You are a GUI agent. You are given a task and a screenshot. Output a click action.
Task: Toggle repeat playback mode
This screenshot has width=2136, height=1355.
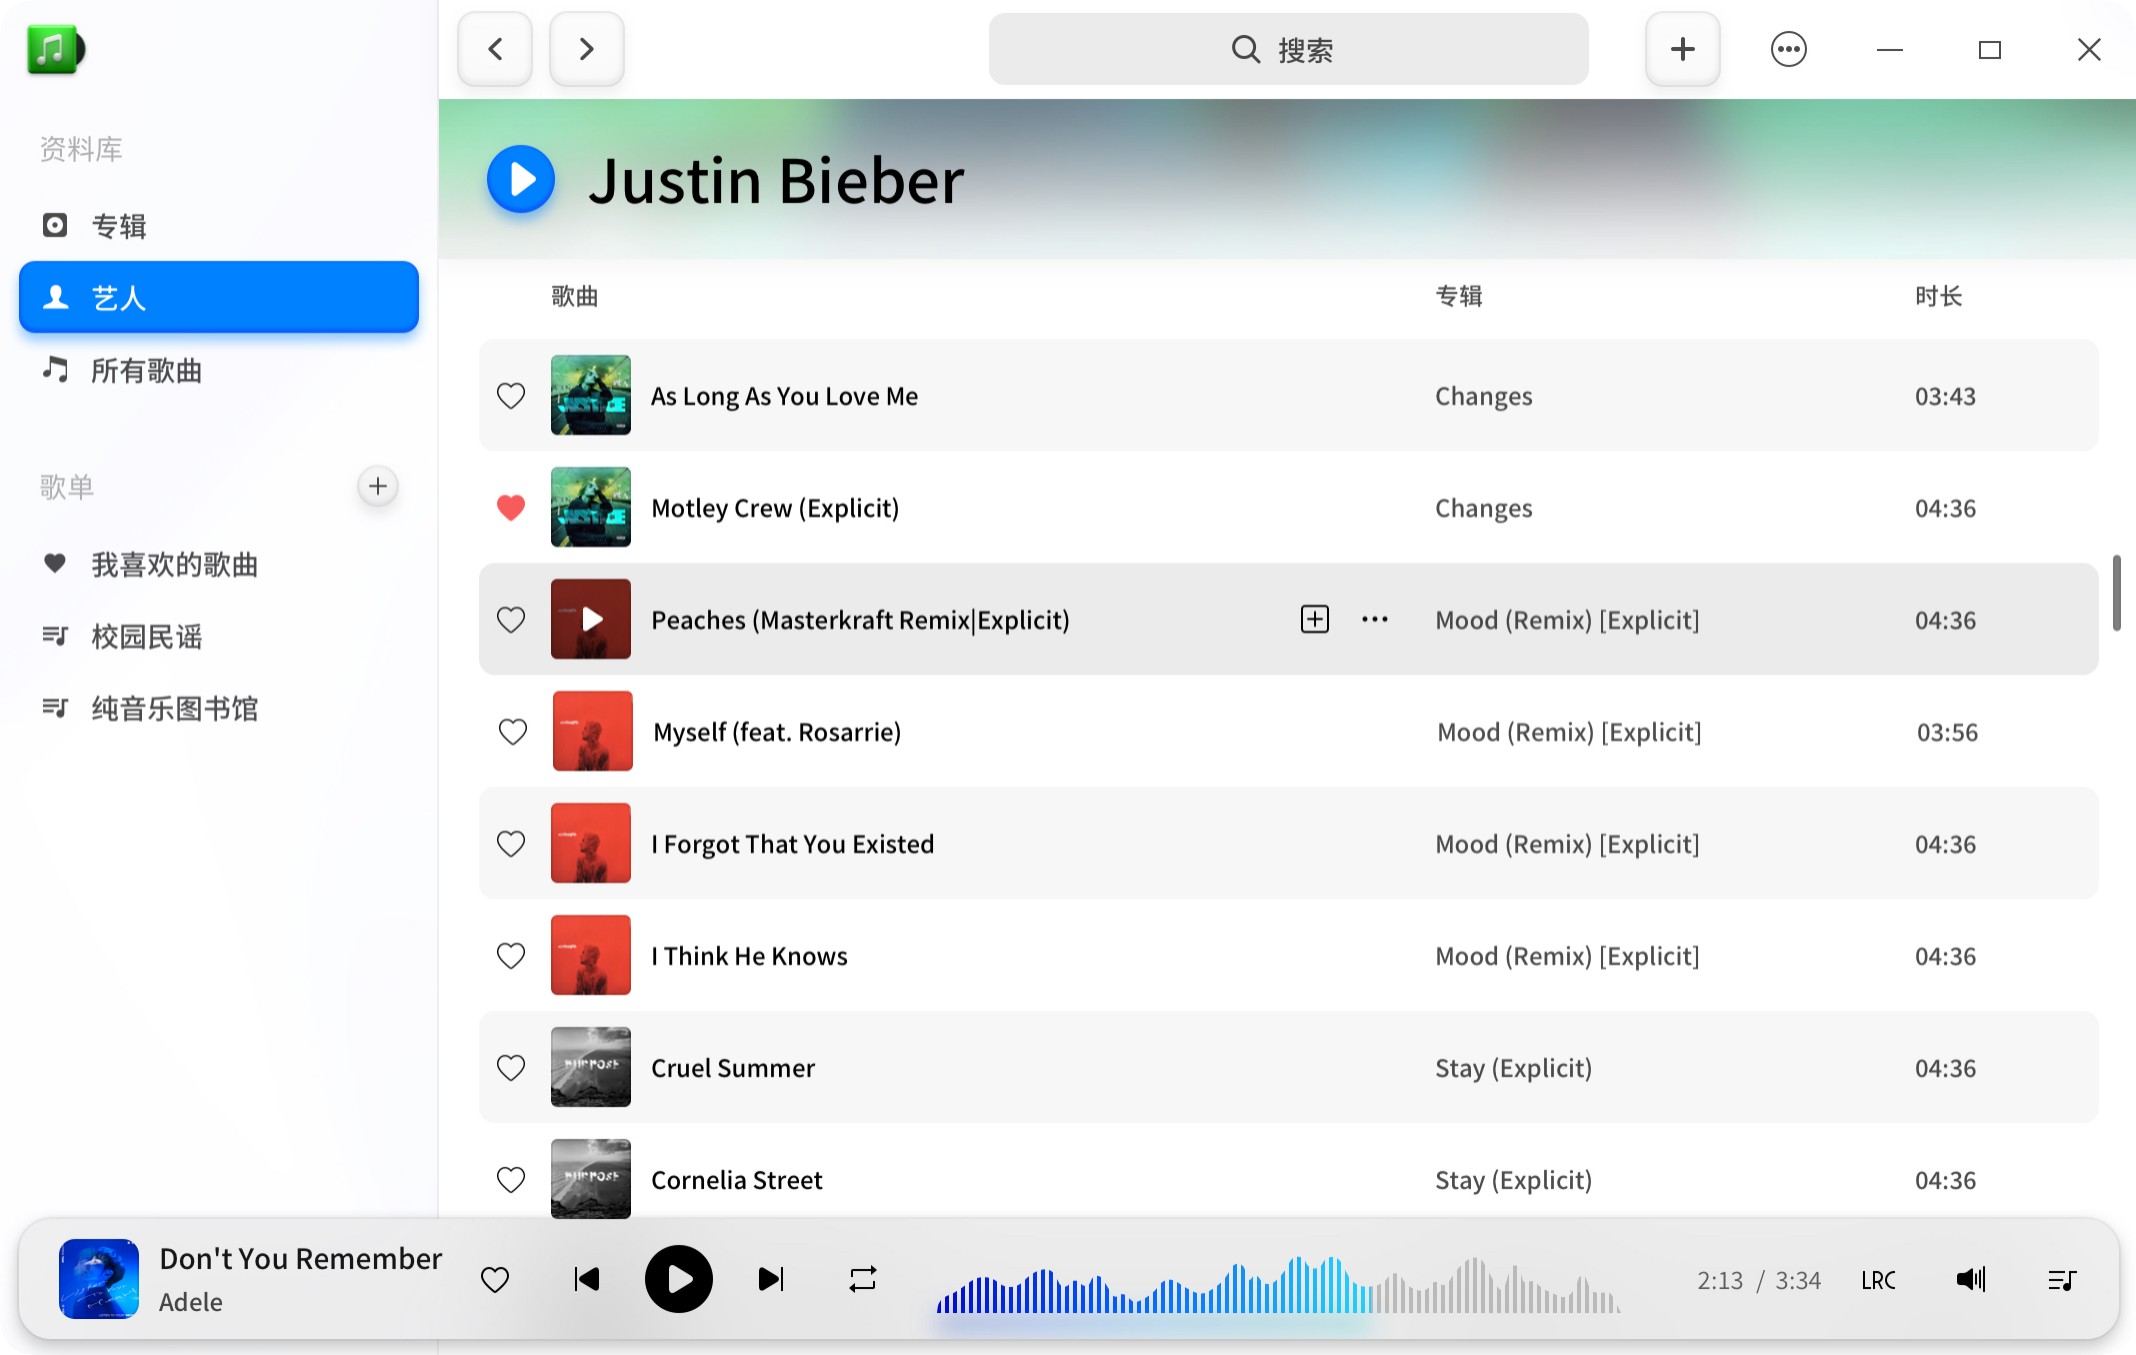coord(862,1279)
